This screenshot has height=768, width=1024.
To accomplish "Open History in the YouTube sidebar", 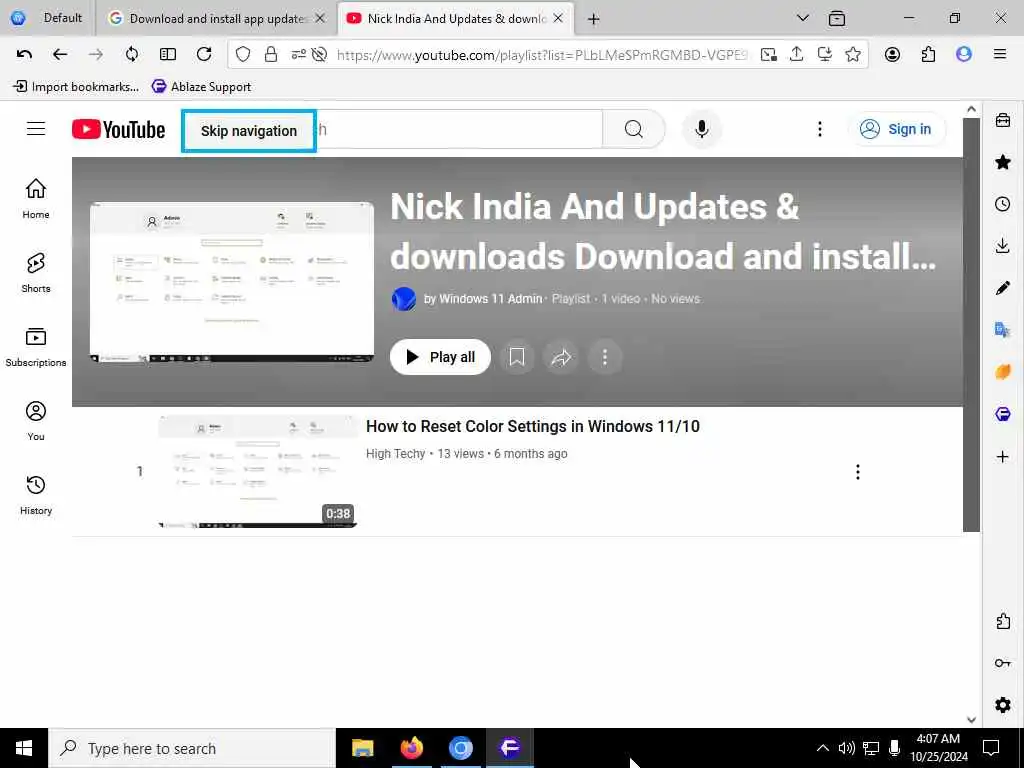I will (36, 495).
